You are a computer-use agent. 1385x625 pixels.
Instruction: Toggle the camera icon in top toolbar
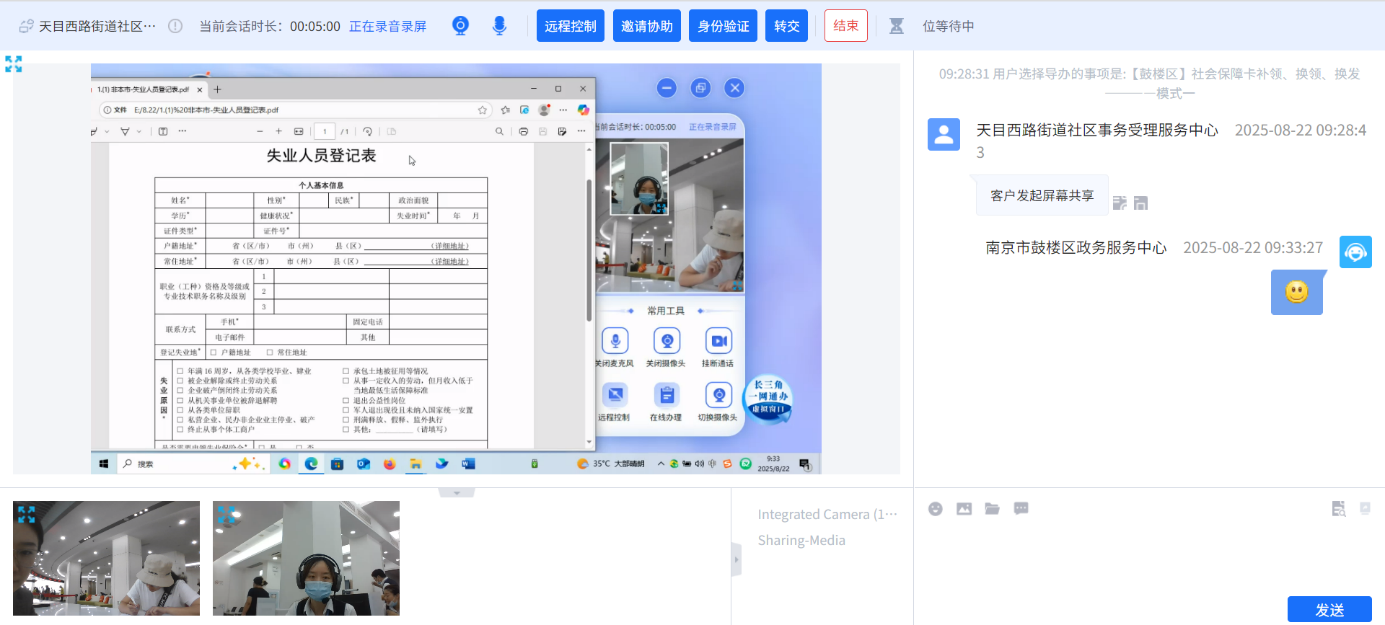point(460,26)
